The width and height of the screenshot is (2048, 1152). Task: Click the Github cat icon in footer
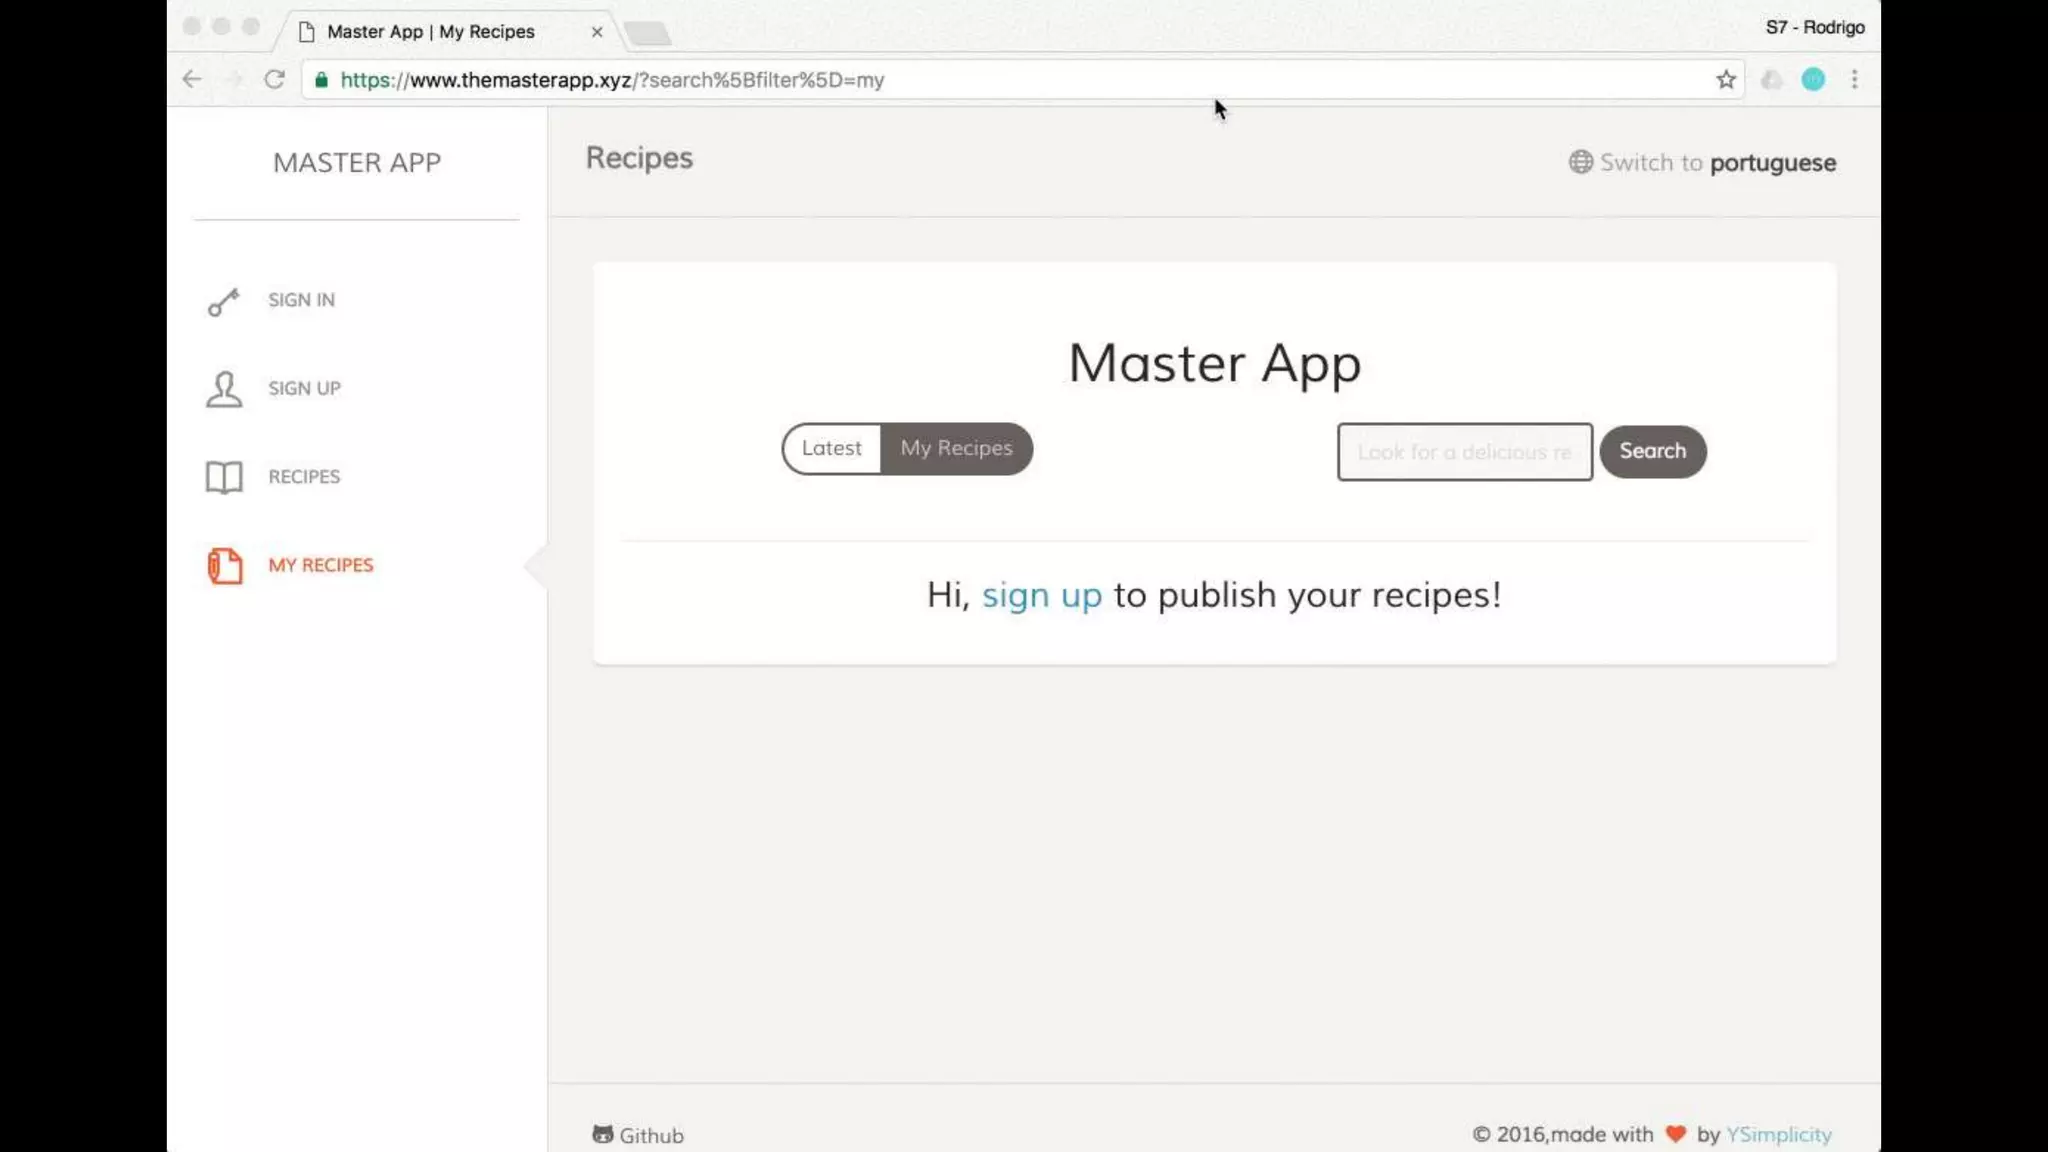coord(602,1134)
